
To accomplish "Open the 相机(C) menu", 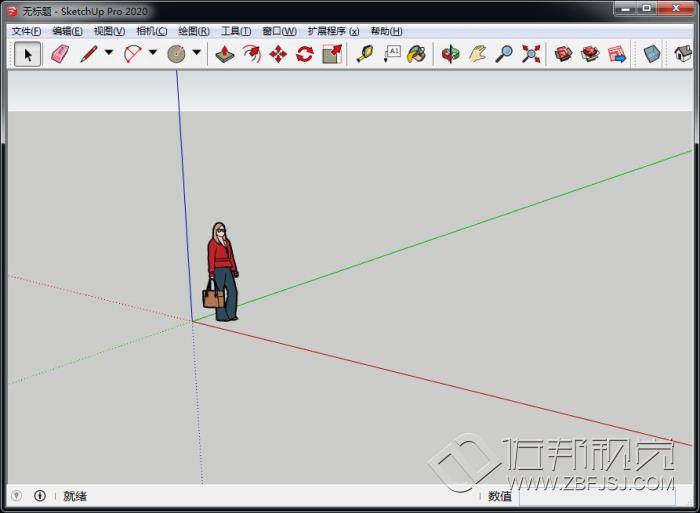I will (151, 31).
